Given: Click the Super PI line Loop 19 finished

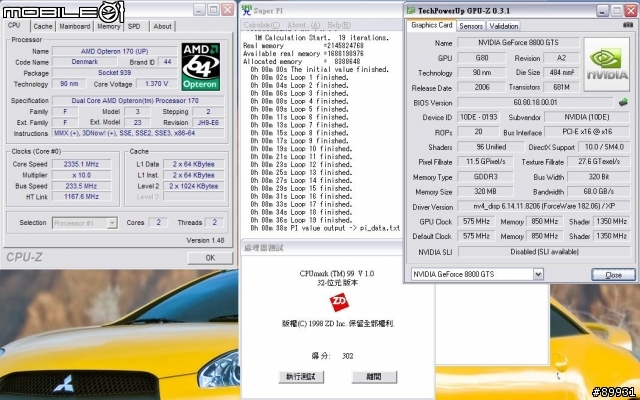Looking at the screenshot, I should pyautogui.click(x=302, y=220).
